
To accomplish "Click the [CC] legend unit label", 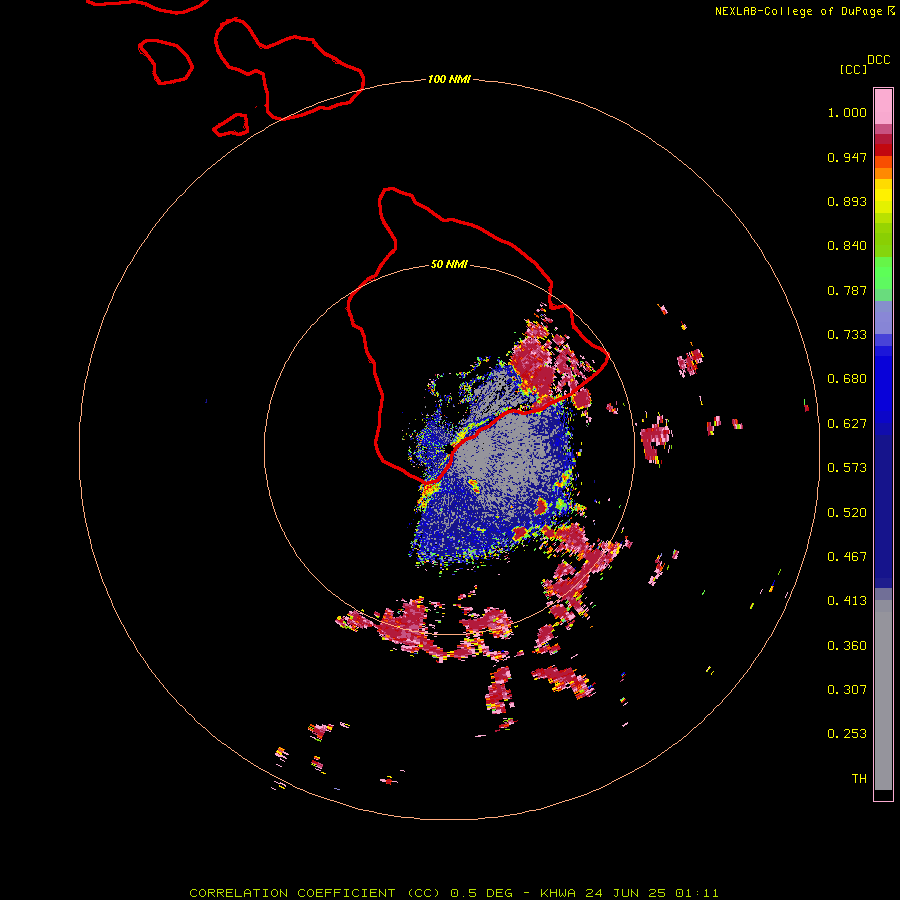I will point(853,69).
